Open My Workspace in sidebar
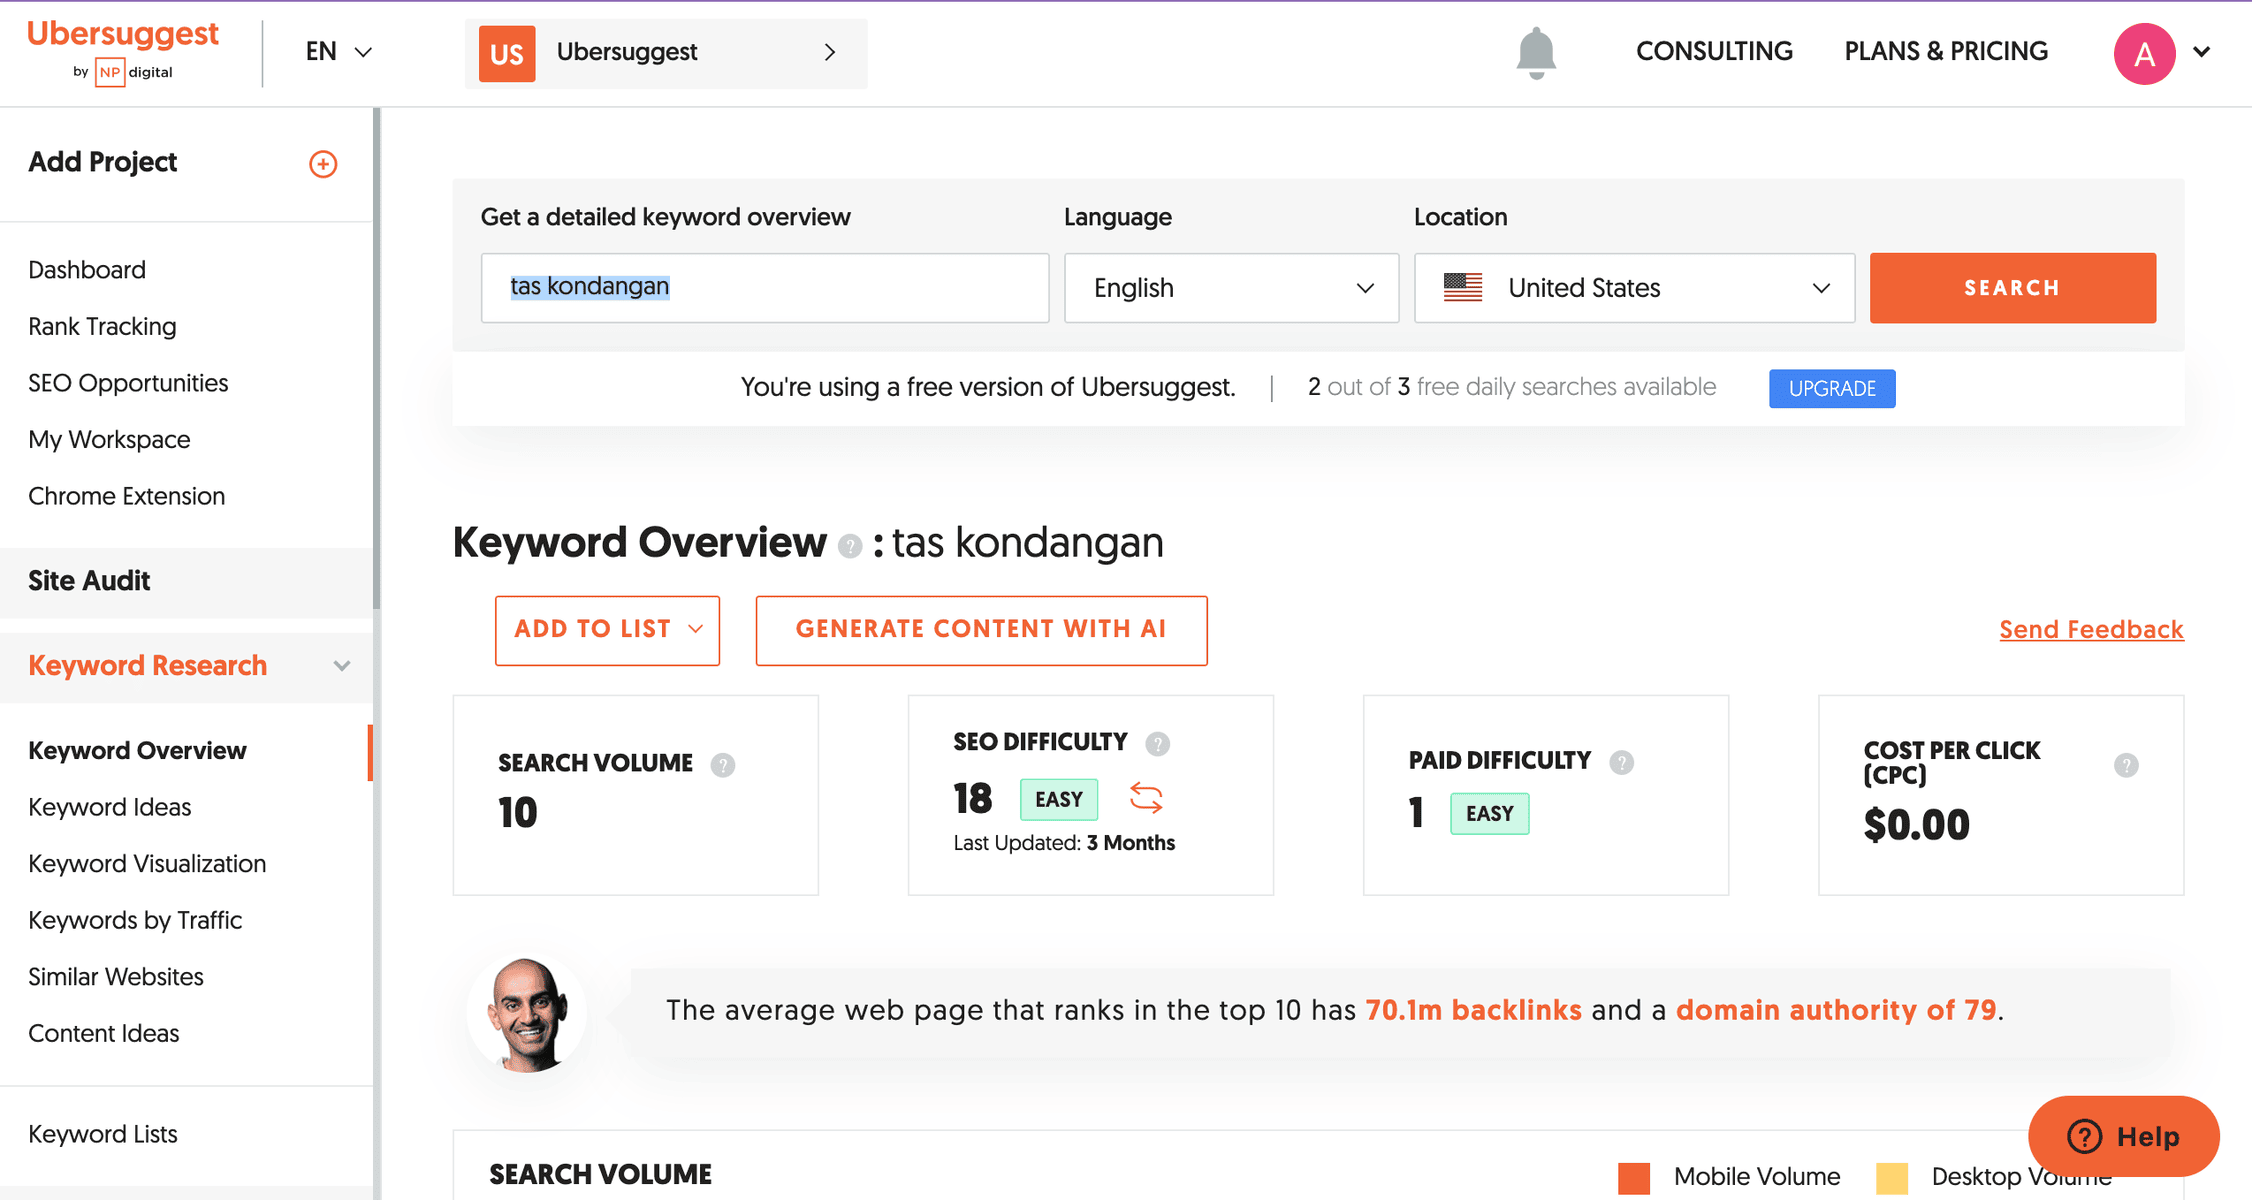 (109, 440)
